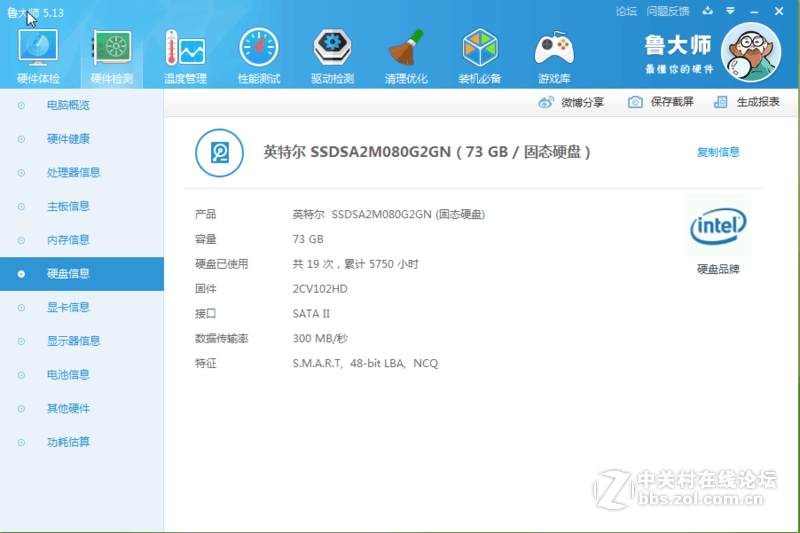The height and width of the screenshot is (533, 800).
Task: Click the camera screenshot icon
Action: pos(635,102)
